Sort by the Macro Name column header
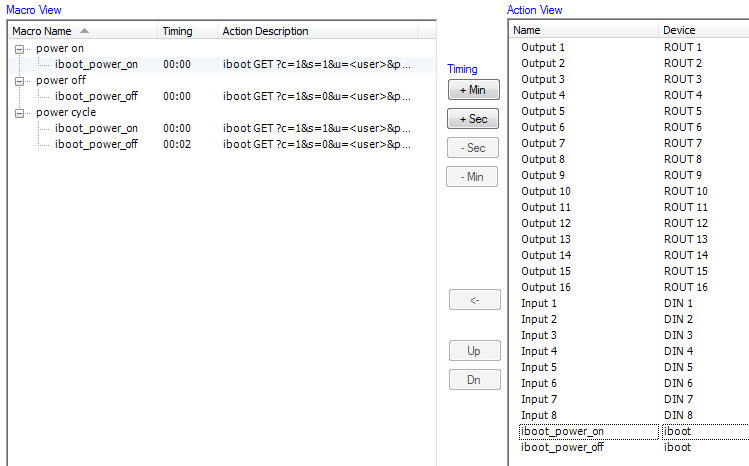The height and width of the screenshot is (466, 749). tap(83, 31)
